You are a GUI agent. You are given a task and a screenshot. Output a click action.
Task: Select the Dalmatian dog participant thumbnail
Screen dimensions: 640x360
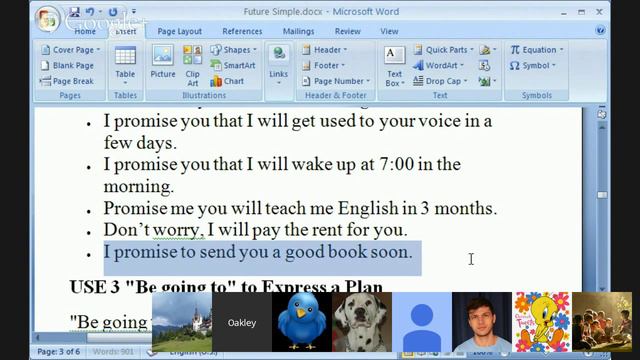[362, 322]
